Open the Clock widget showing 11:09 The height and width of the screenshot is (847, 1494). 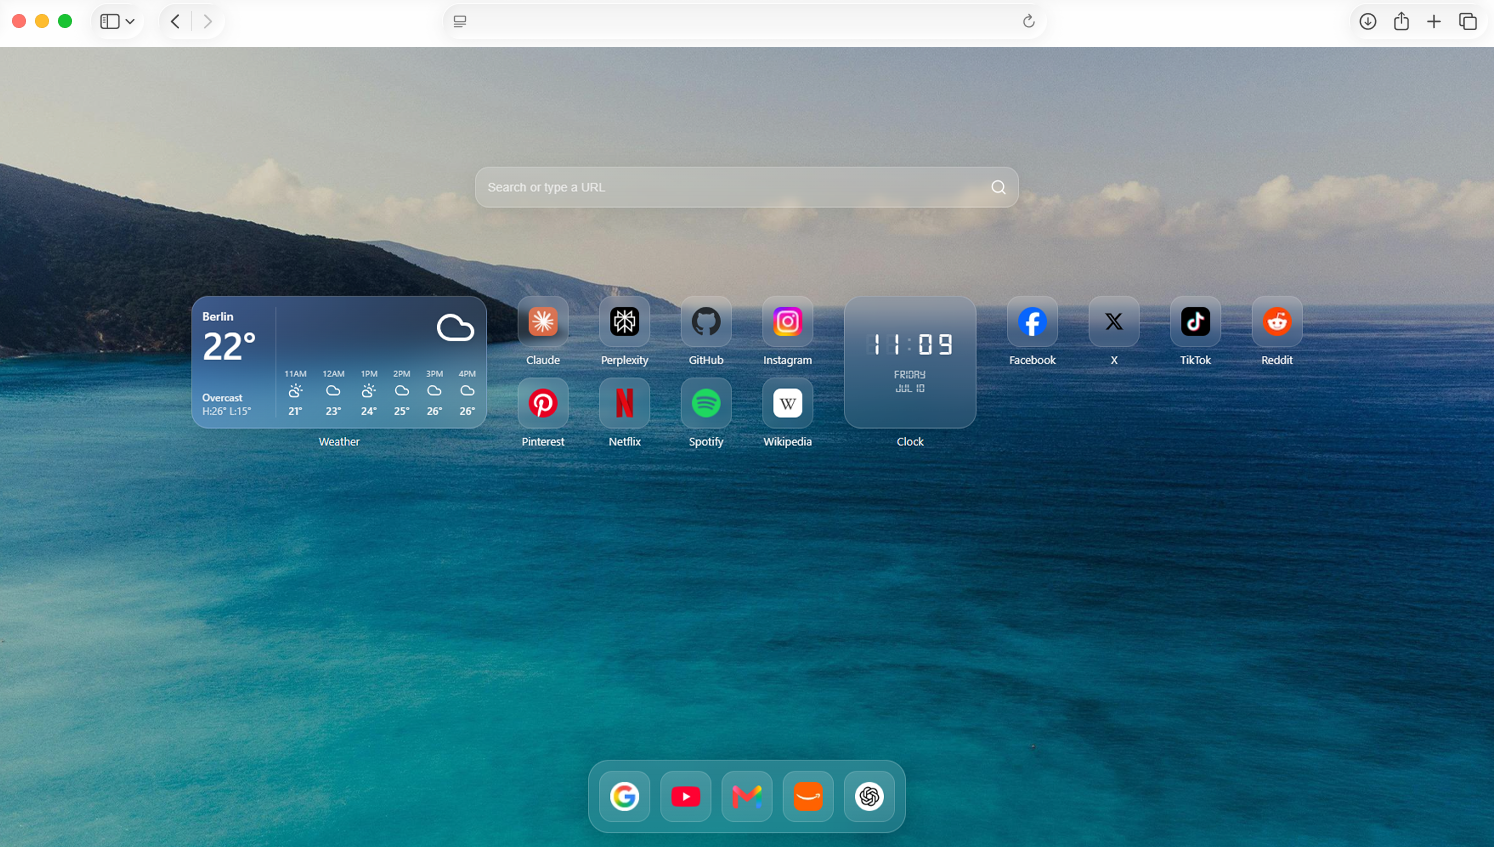tap(910, 362)
